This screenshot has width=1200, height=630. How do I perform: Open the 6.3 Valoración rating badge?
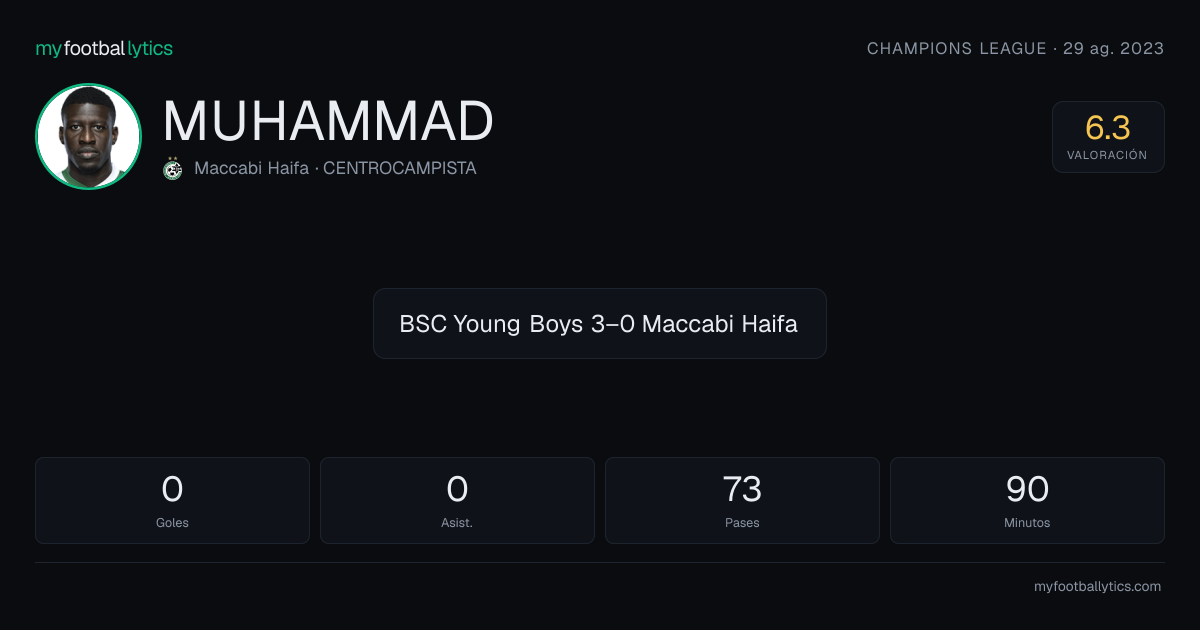1108,137
